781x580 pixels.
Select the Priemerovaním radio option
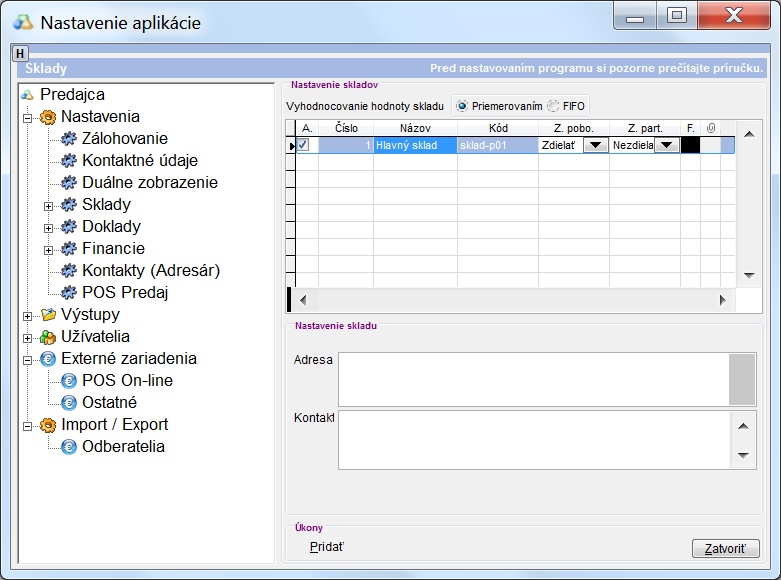click(x=462, y=105)
